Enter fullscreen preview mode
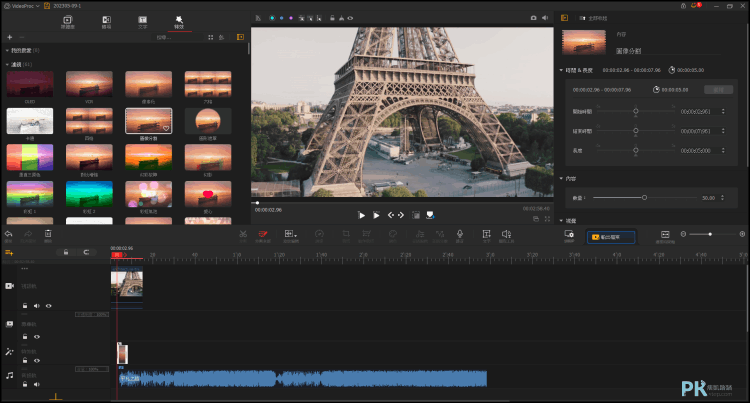This screenshot has height=403, width=750. tap(547, 219)
